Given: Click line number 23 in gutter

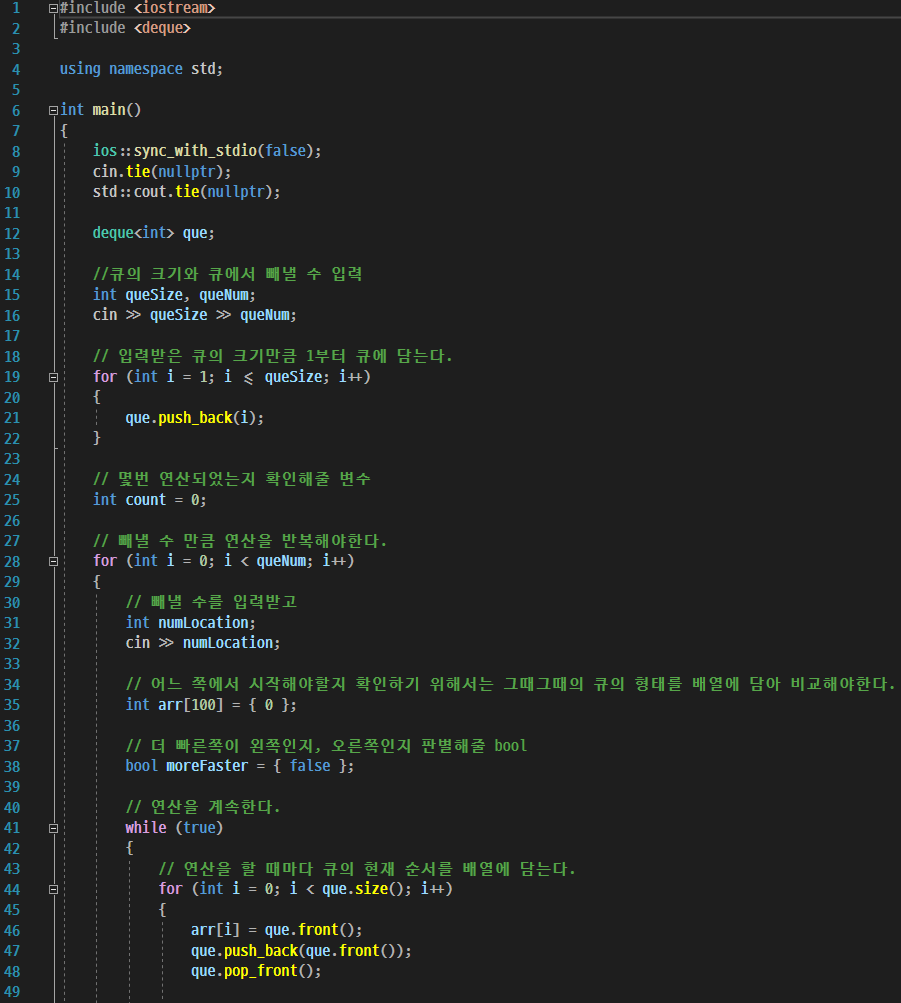Looking at the screenshot, I should [x=12, y=459].
